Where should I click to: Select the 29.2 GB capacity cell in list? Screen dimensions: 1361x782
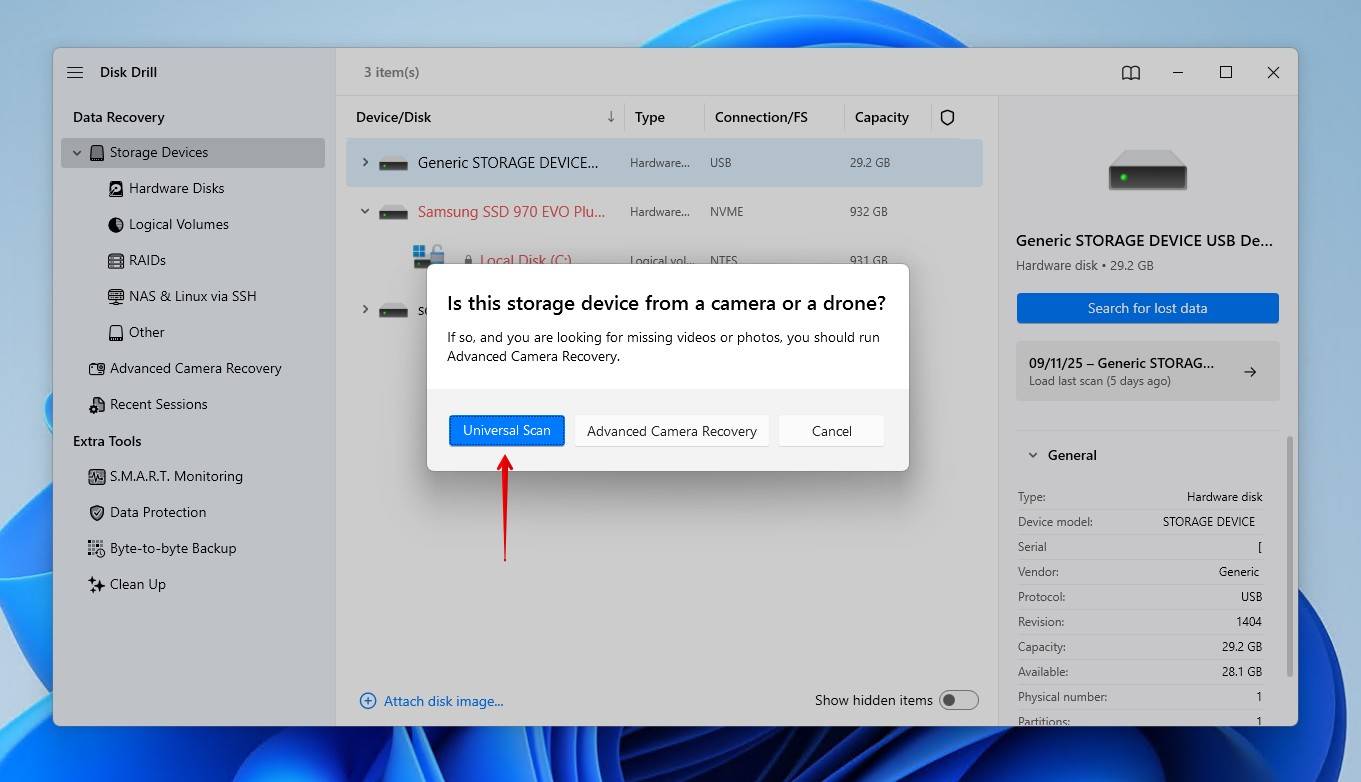[x=872, y=163]
